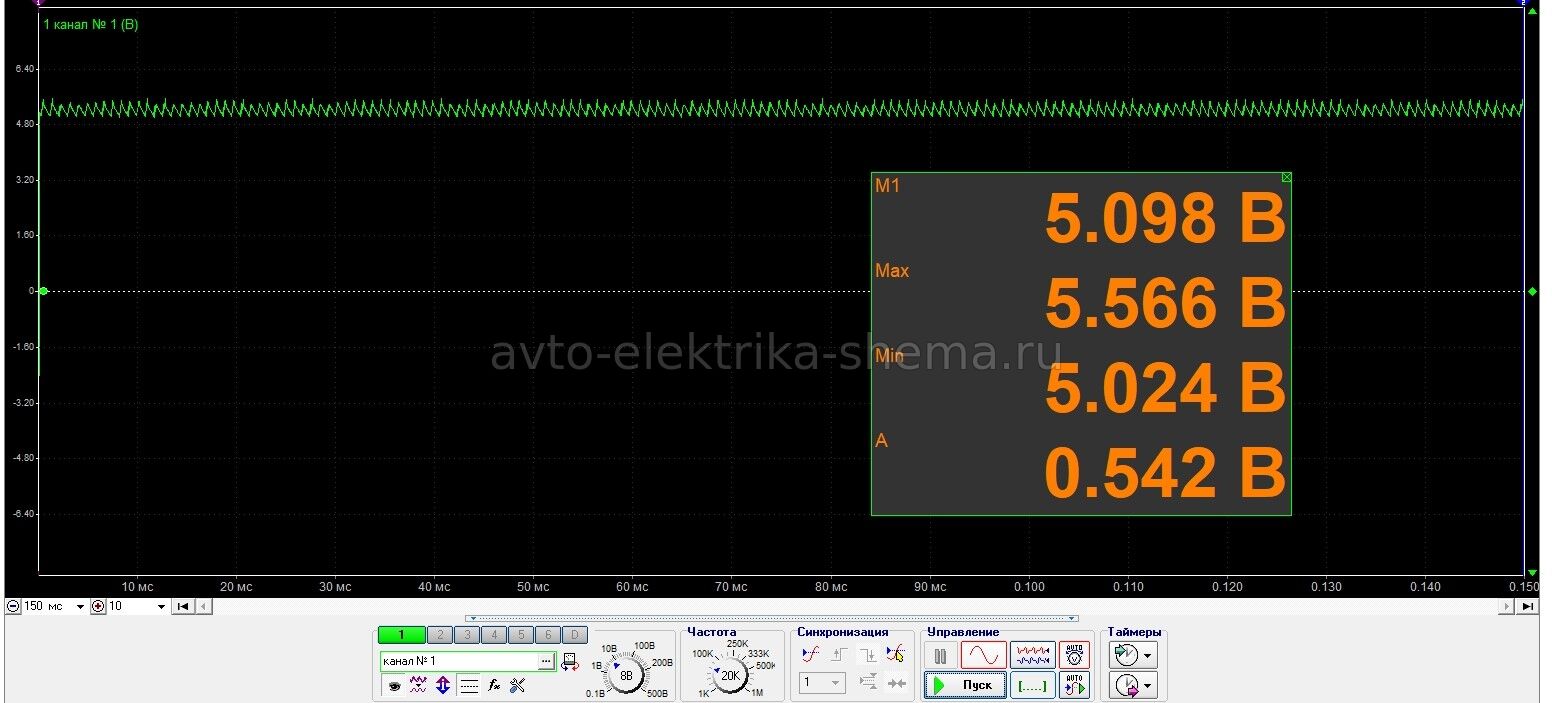Viewport: 1552px width, 703px height.
Task: Open the 150 мс time scale dropdown
Action: (x=81, y=607)
